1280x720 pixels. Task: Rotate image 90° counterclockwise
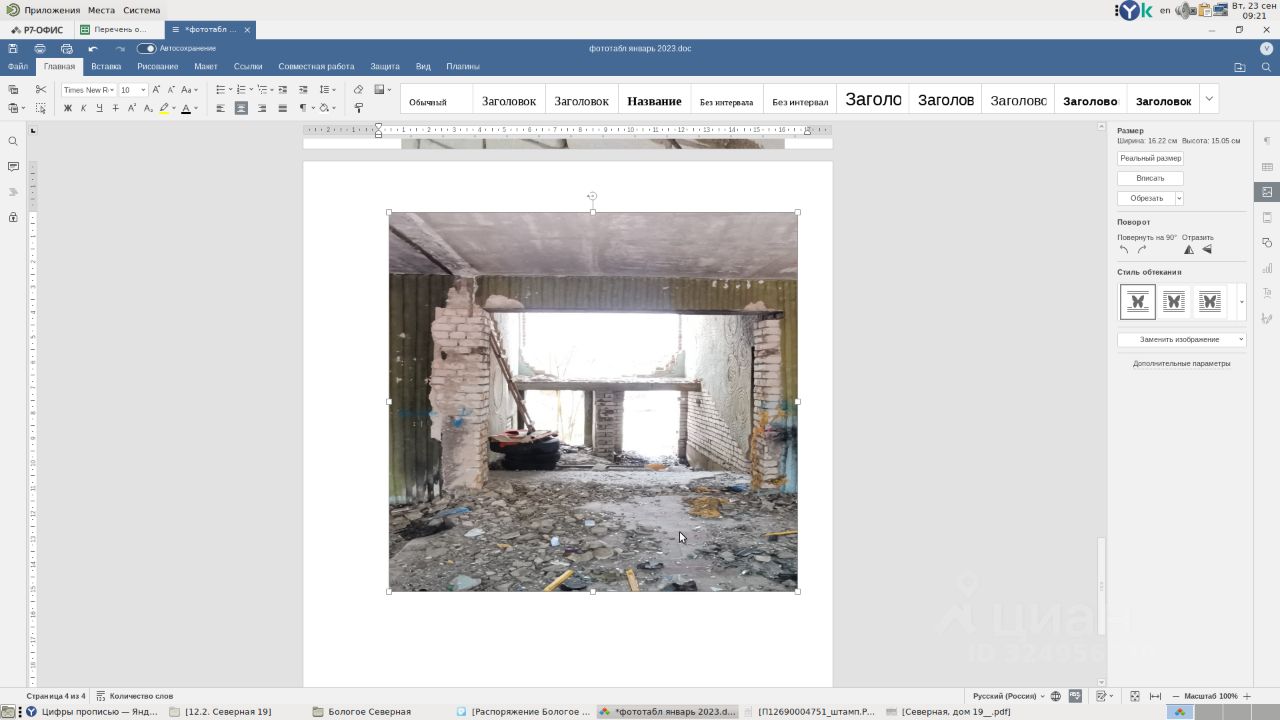click(x=1124, y=250)
